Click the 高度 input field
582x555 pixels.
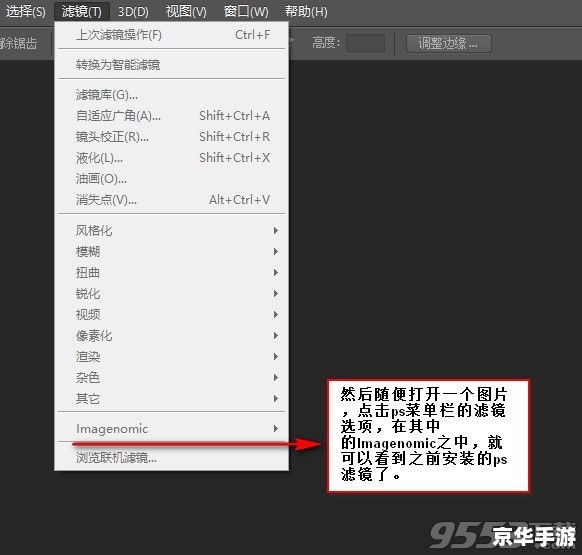tap(365, 43)
